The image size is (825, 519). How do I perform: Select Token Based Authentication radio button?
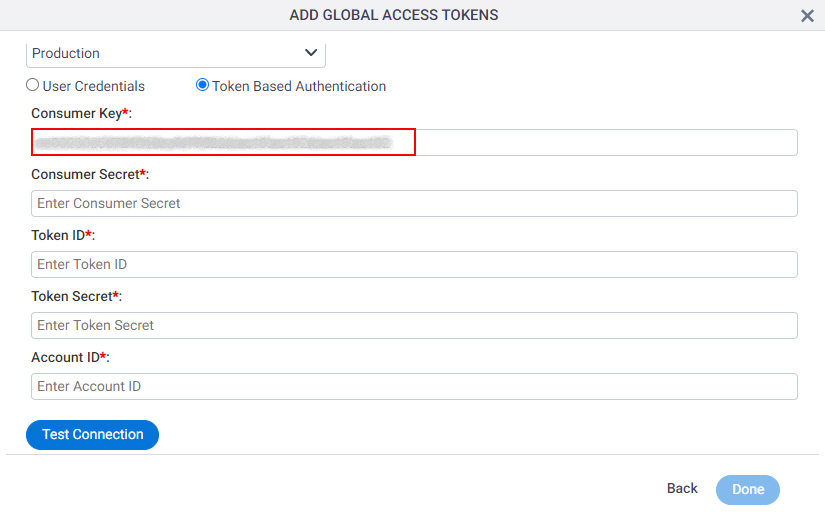(202, 85)
